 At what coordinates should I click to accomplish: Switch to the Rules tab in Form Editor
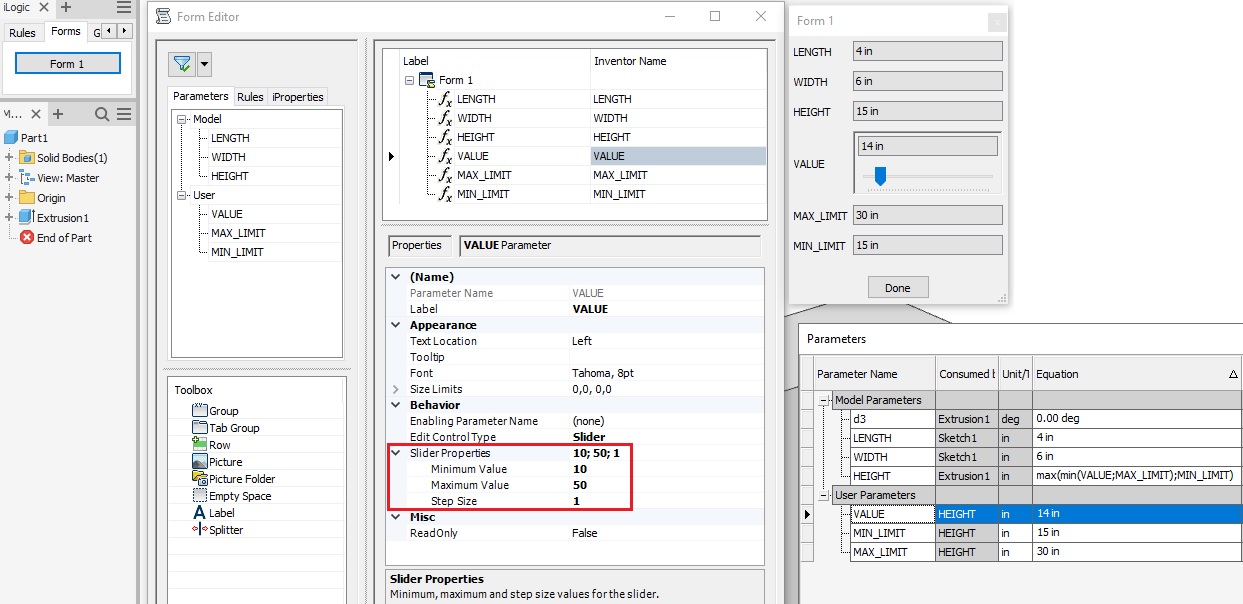click(x=250, y=96)
